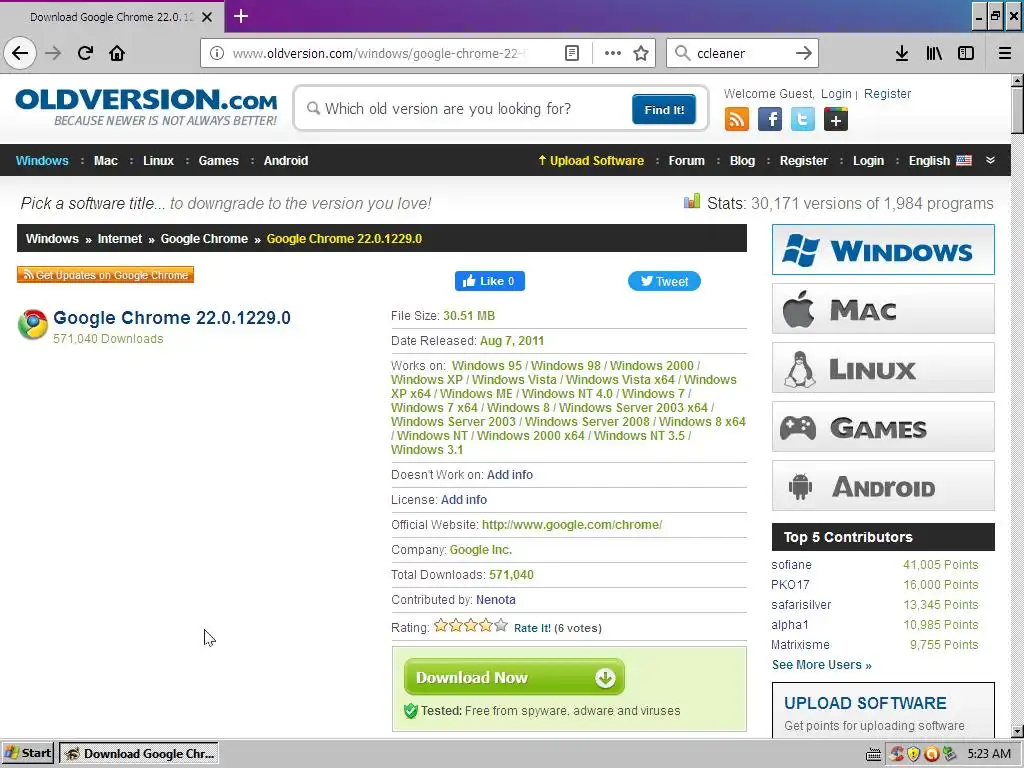Click the page vertical scrollbar thumb
This screenshot has width=1024, height=768.
click(x=1017, y=110)
